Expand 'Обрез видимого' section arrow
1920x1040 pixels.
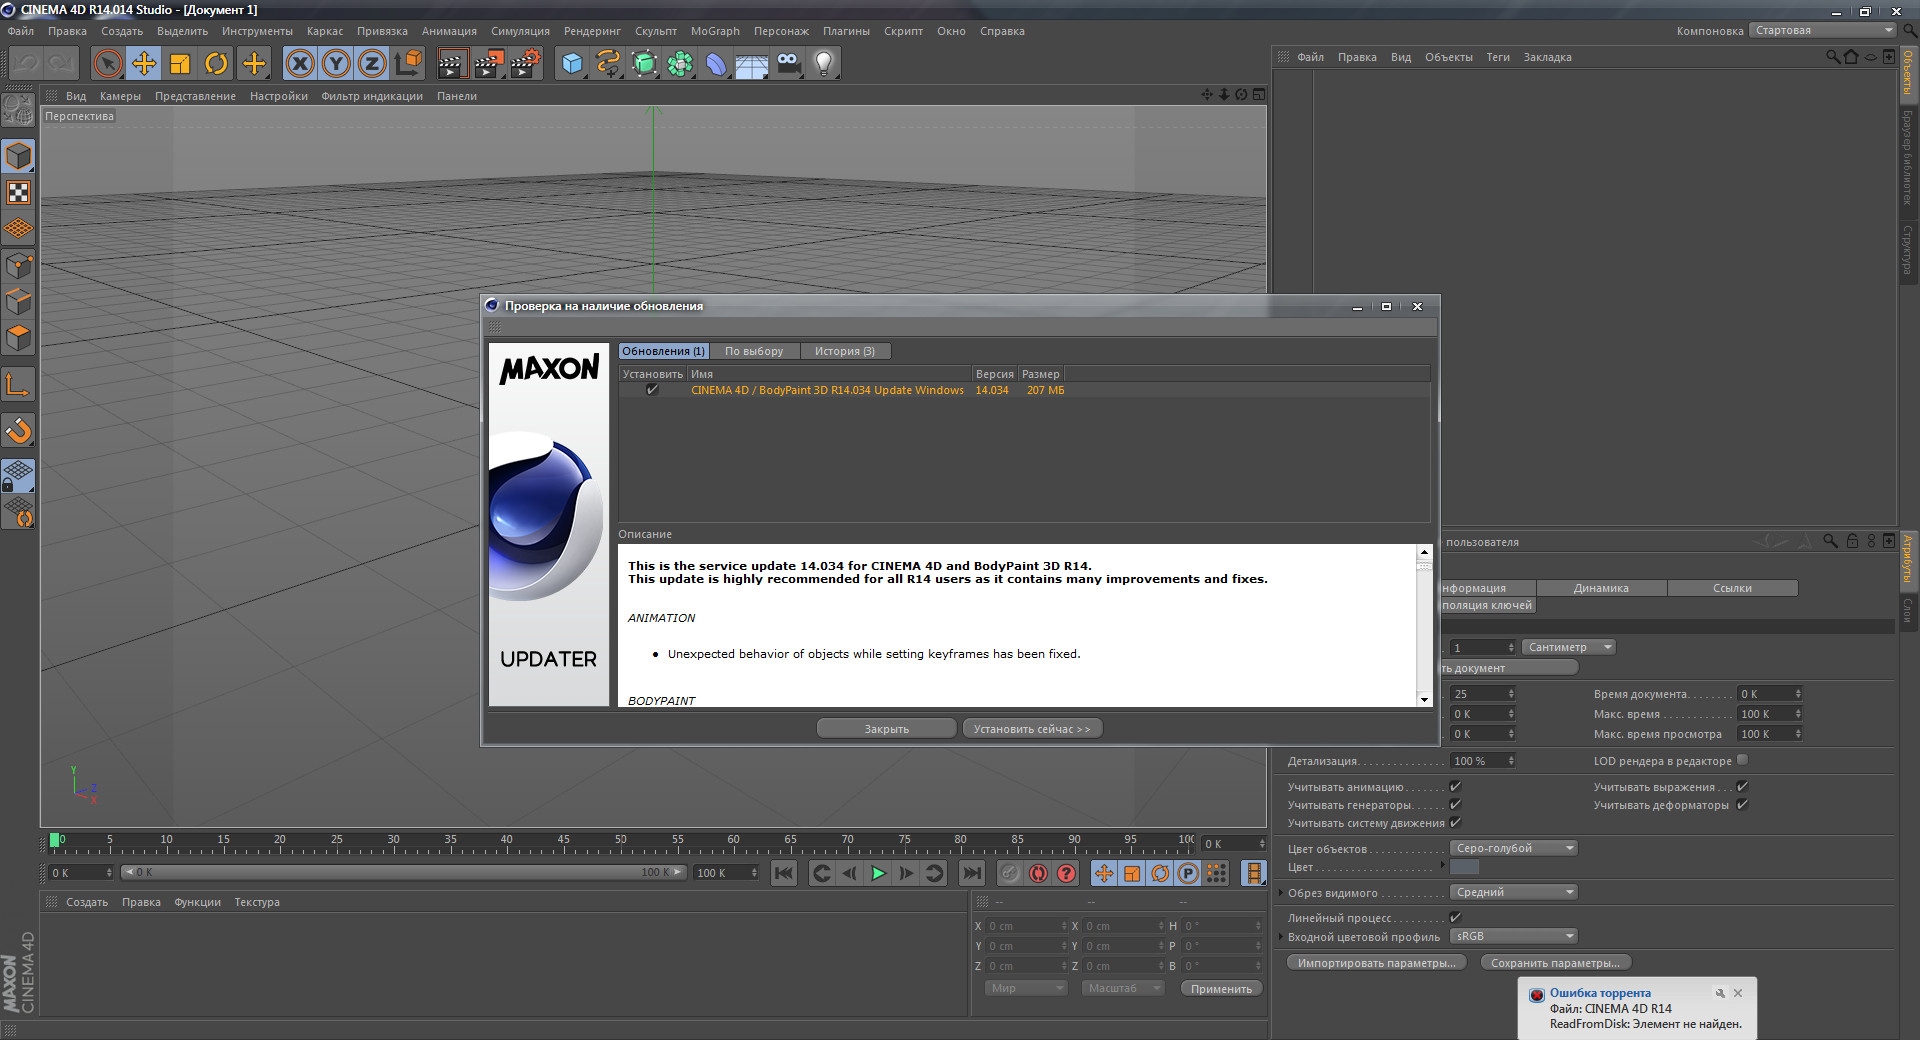pyautogui.click(x=1281, y=892)
